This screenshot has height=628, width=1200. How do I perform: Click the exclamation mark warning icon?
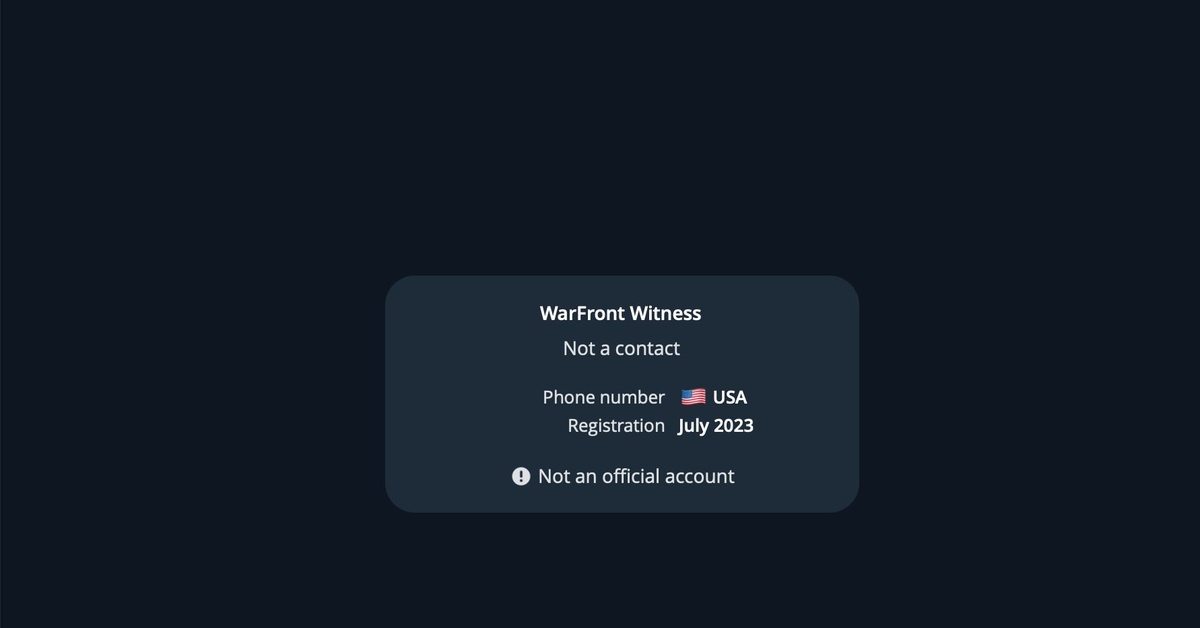(521, 476)
